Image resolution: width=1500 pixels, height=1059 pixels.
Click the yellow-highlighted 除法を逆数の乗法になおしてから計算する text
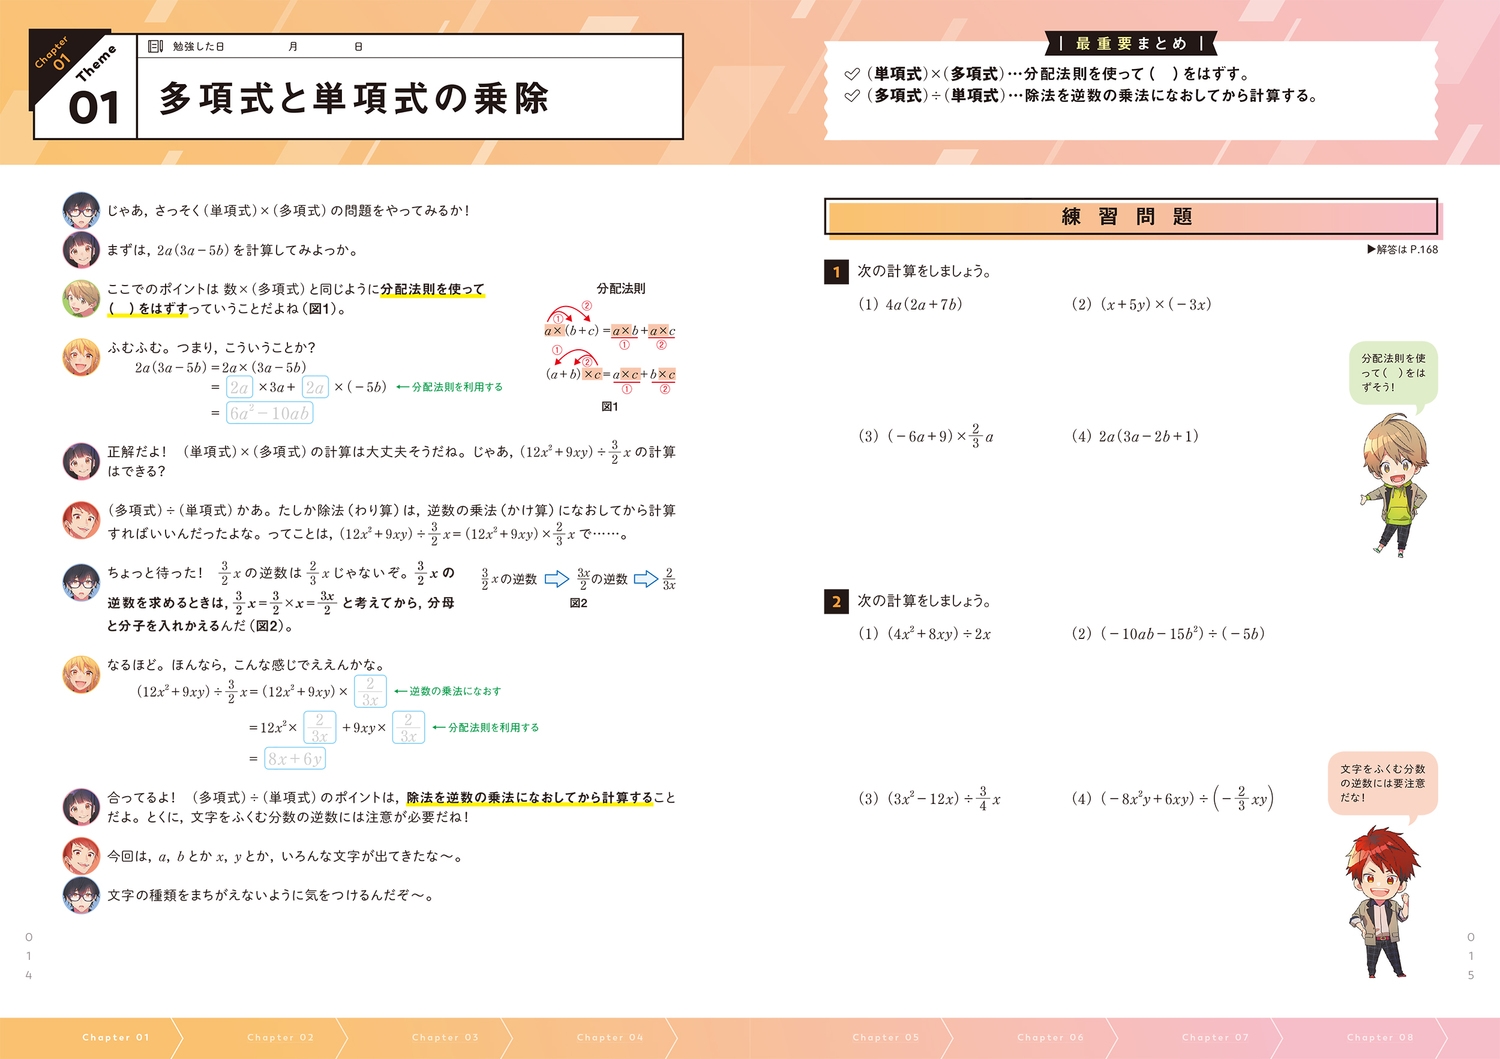coord(529,798)
